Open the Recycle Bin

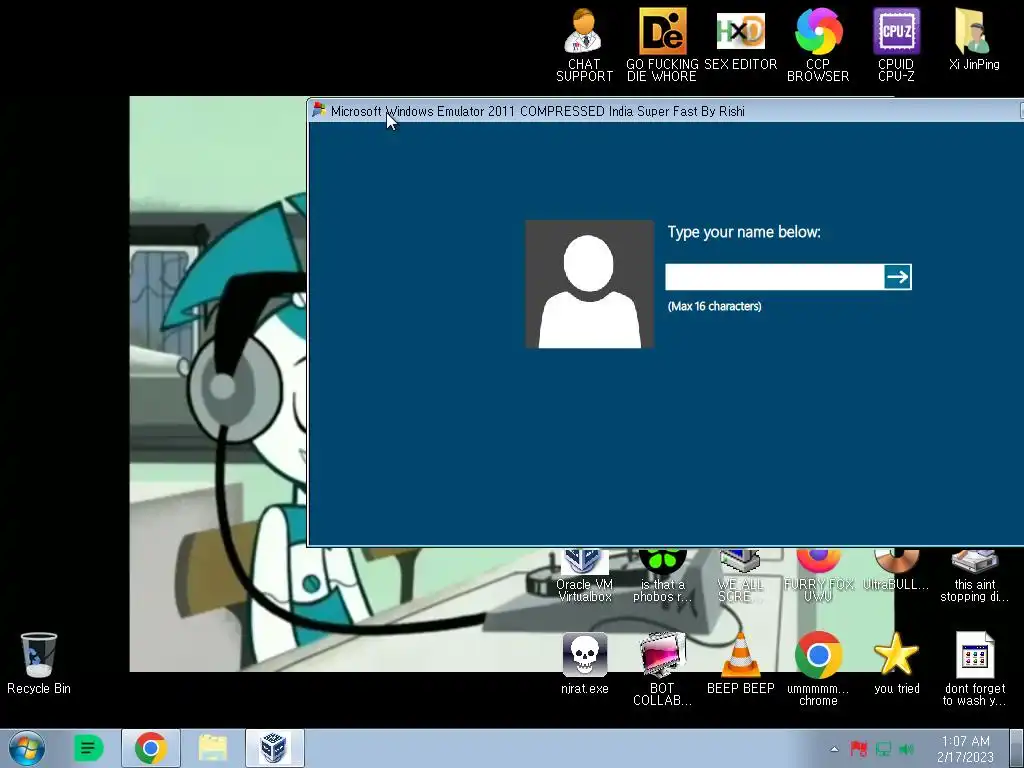(x=39, y=663)
